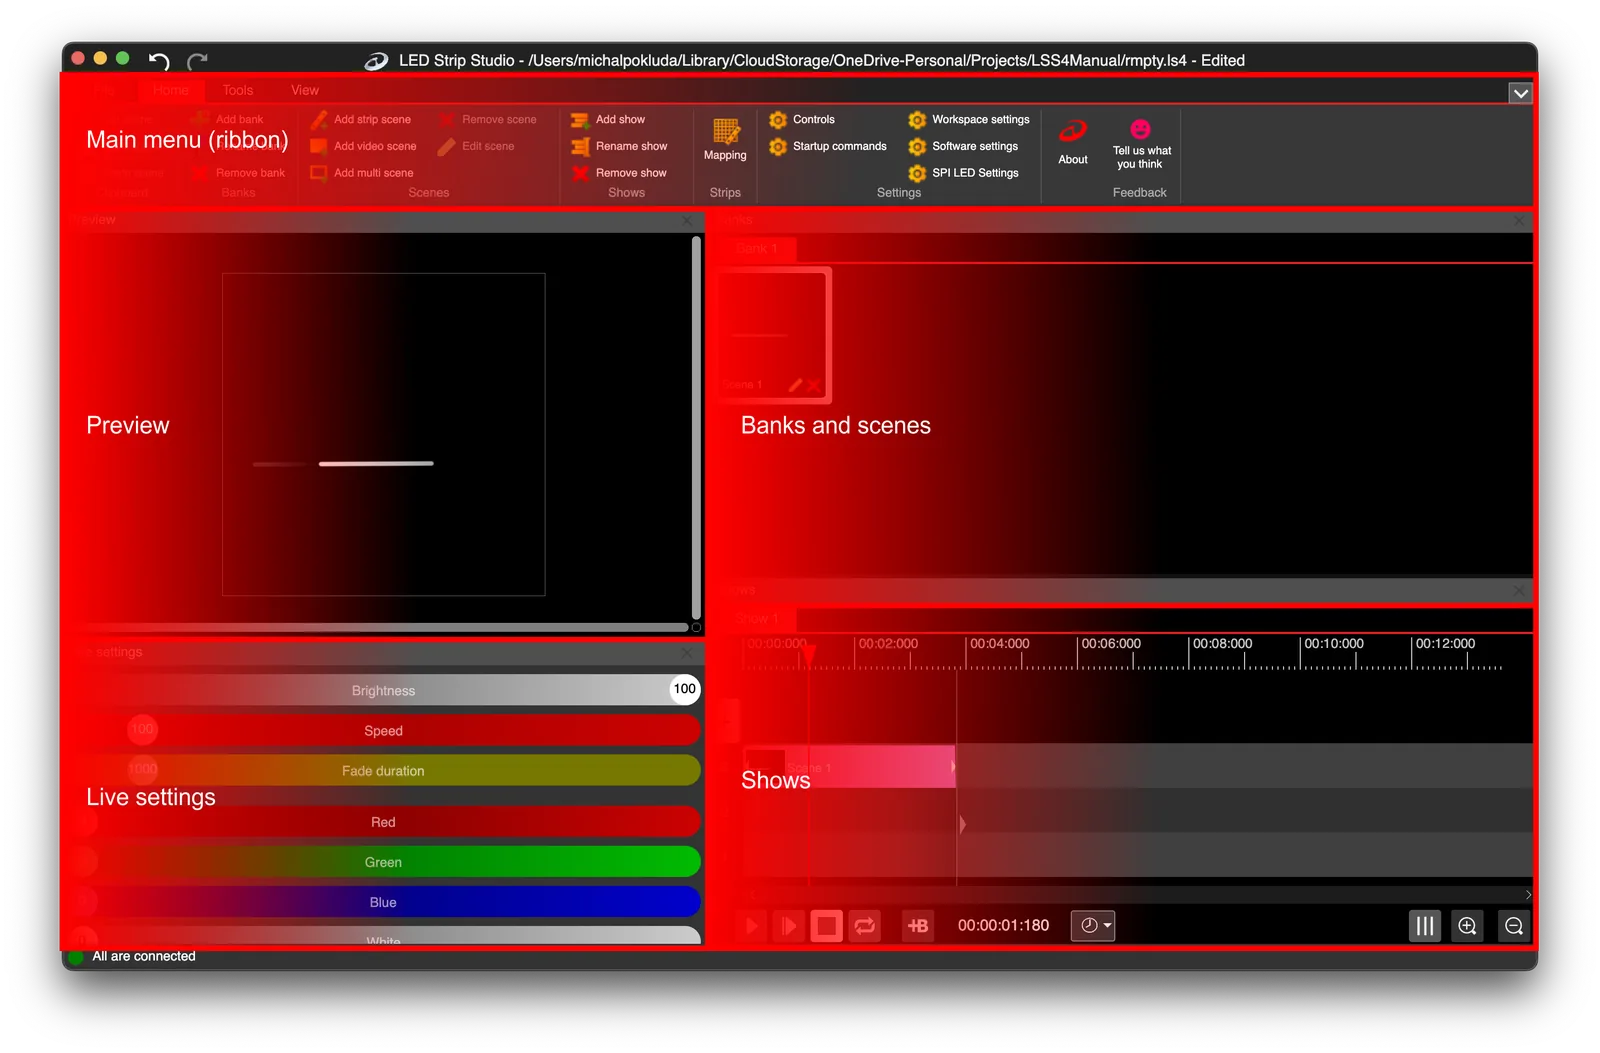Rename the current show

(619, 146)
